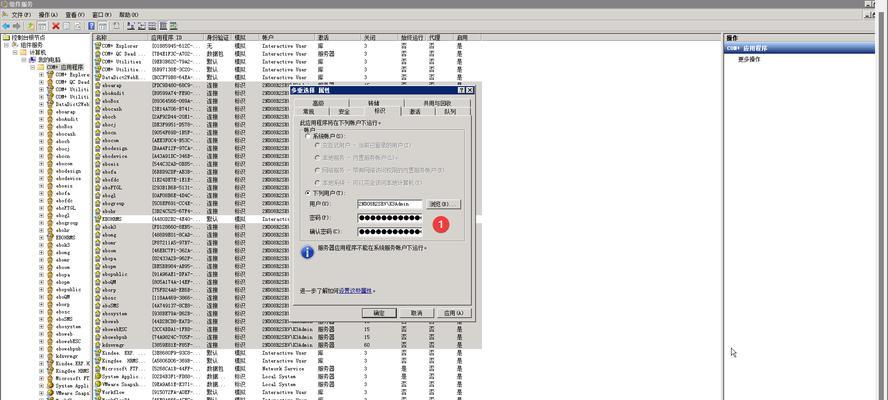Click the COM+ 应用程序 folder icon in tree
This screenshot has height=400, width=888.
tap(41, 67)
